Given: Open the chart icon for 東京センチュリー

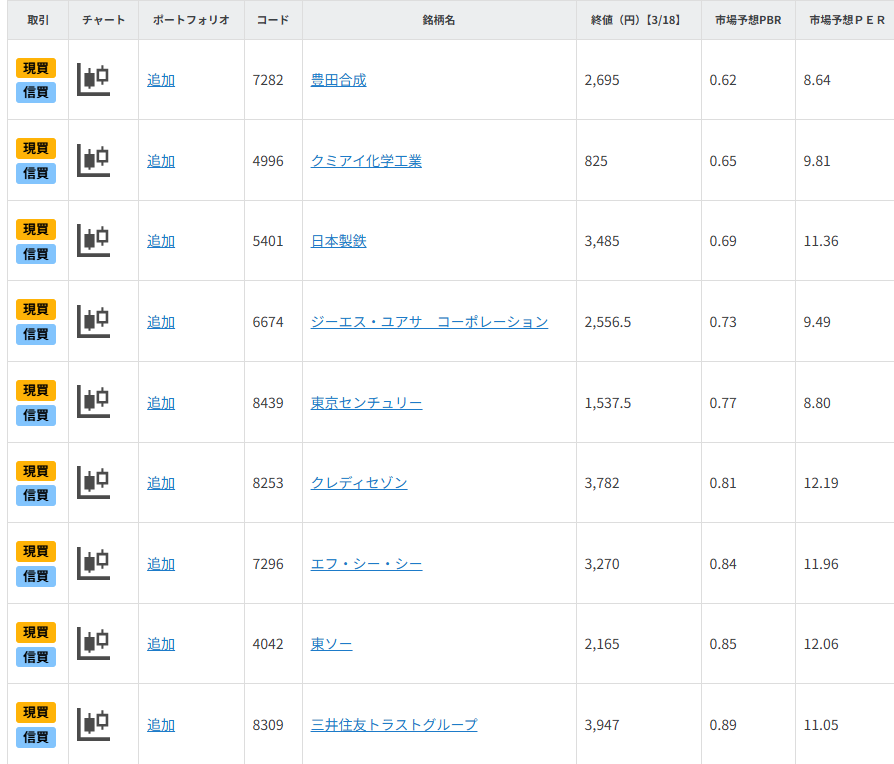Looking at the screenshot, I should [94, 402].
